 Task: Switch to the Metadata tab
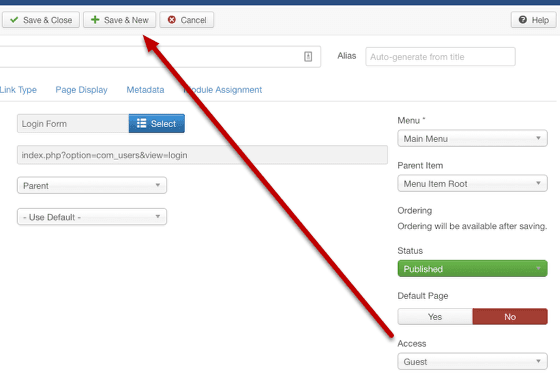click(145, 90)
